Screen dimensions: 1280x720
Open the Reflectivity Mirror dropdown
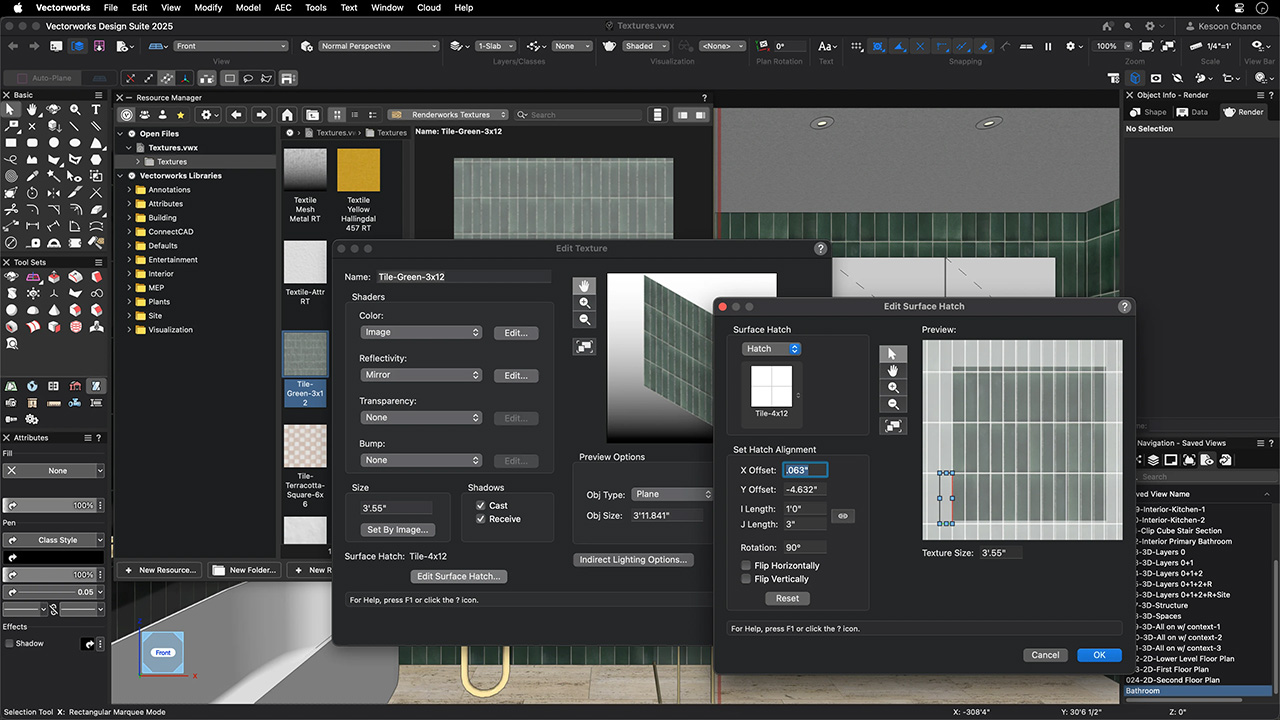pyautogui.click(x=421, y=375)
